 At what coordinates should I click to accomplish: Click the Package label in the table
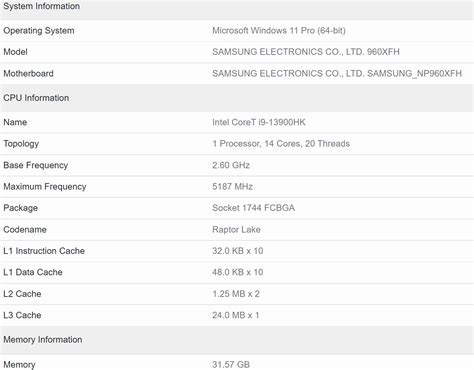click(21, 208)
